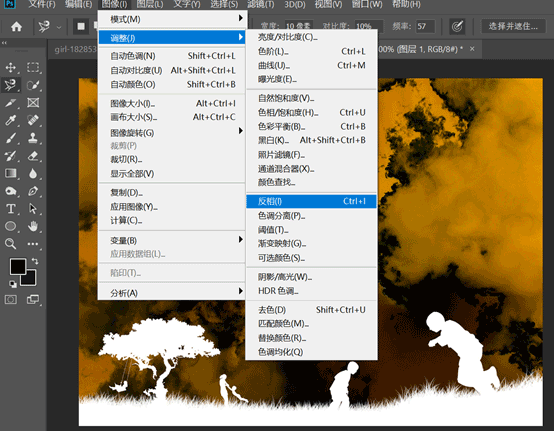Choose 画布大小(S) menu entry
The width and height of the screenshot is (554, 431).
(x=172, y=117)
